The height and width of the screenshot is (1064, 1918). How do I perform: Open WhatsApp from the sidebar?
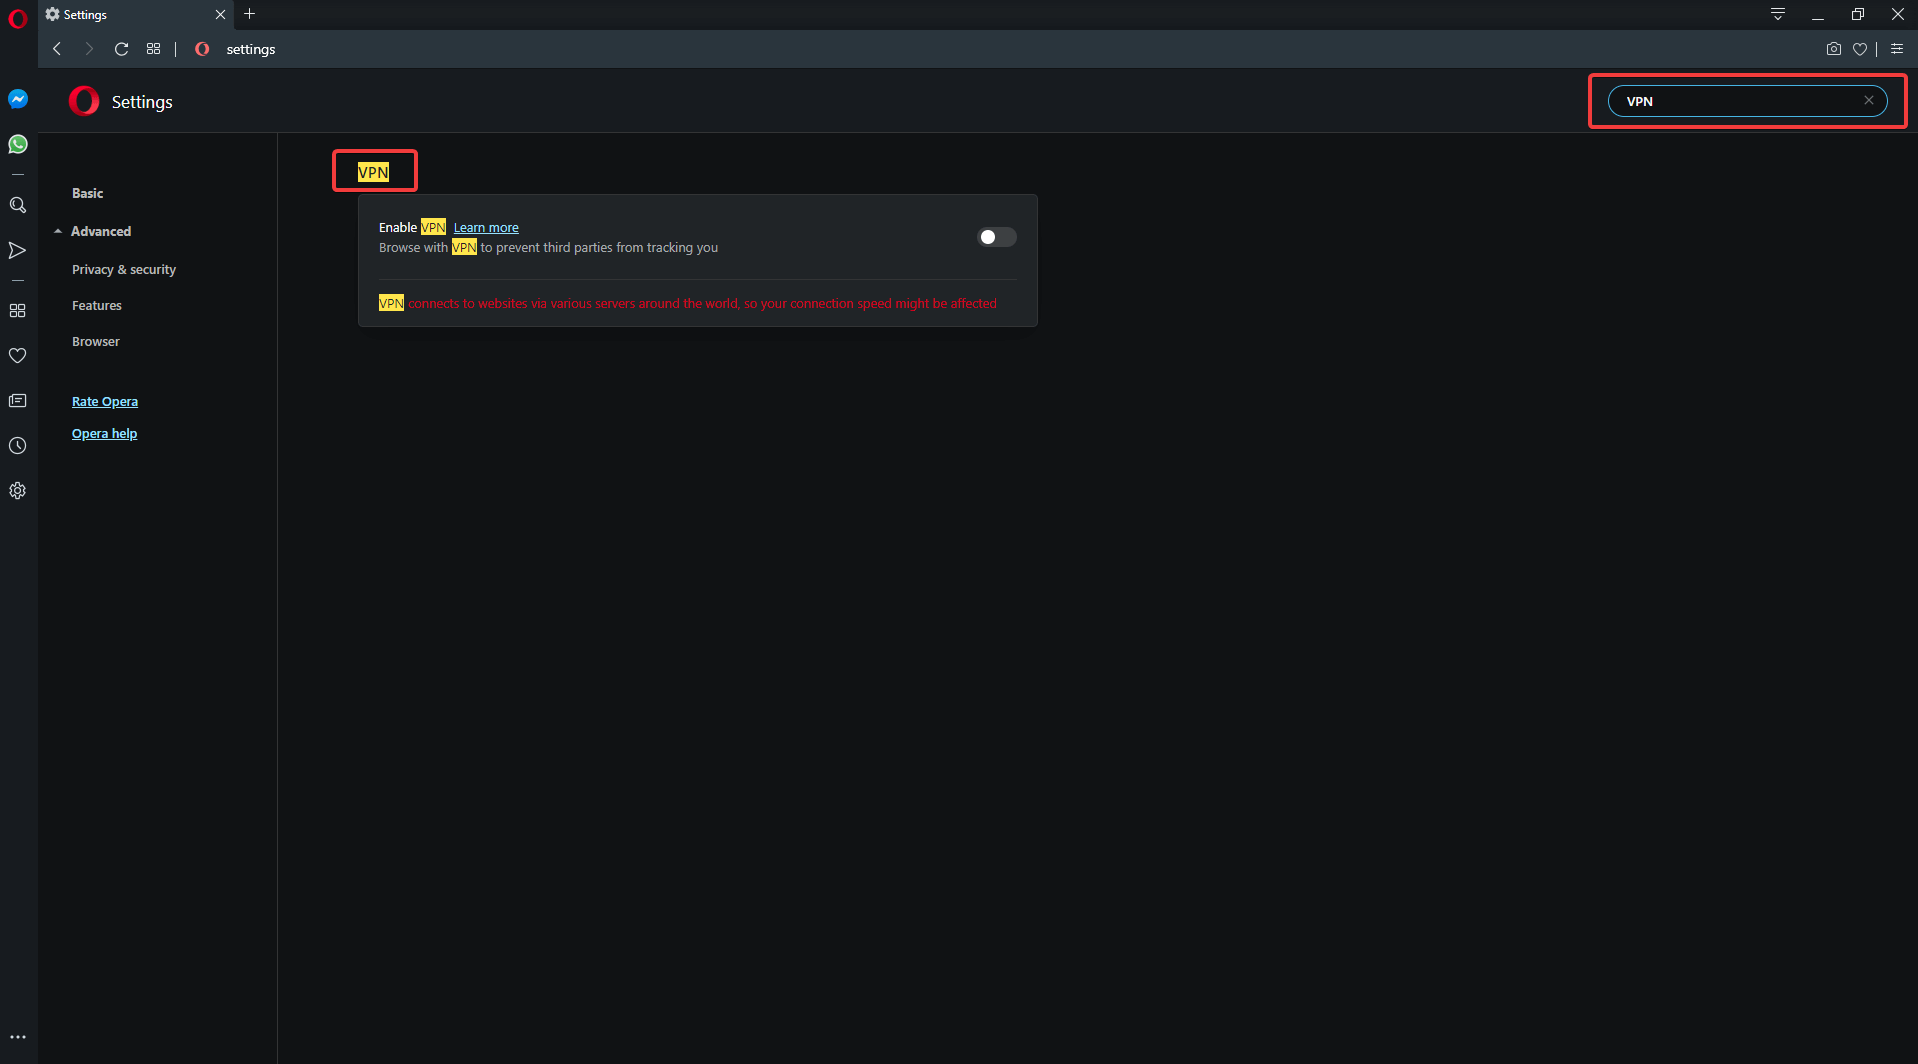18,144
